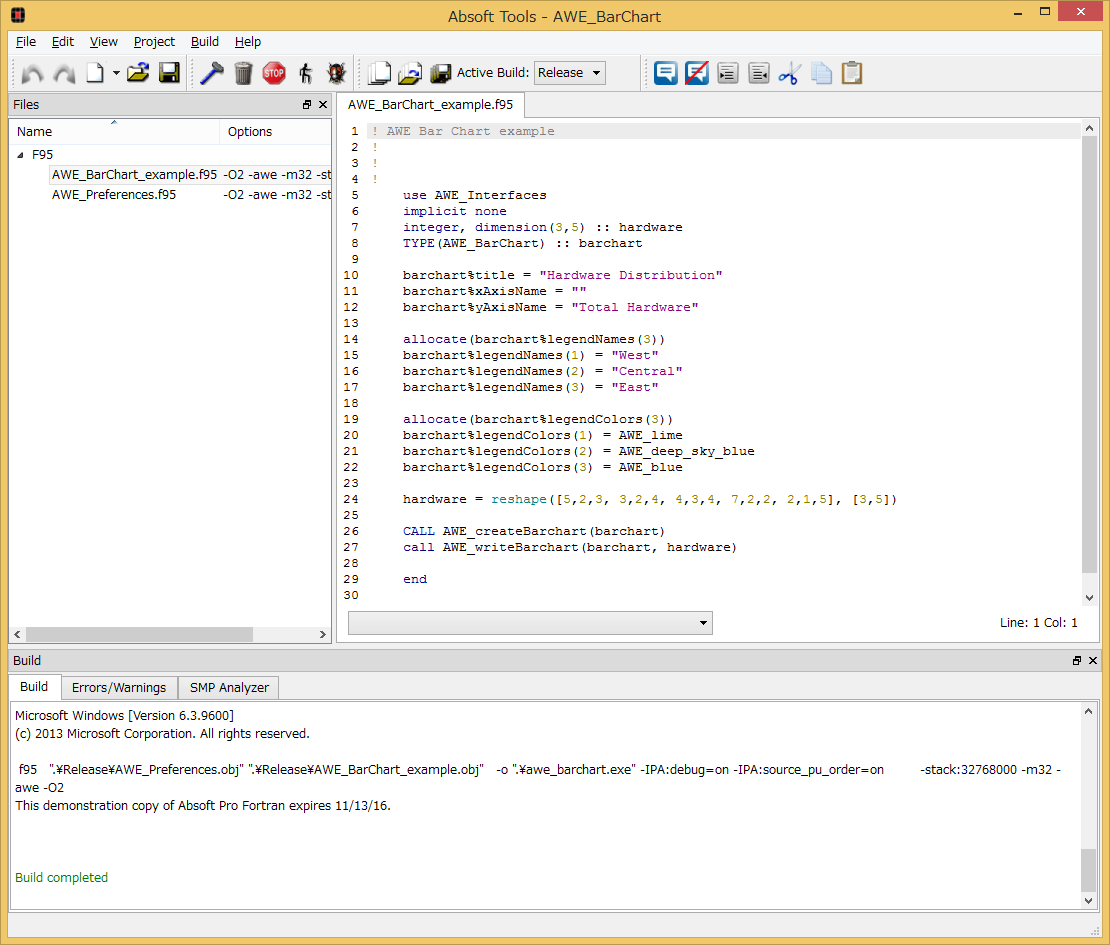Open the procedure navigation combo box below the editor
Viewport: 1110px width, 945px height.
pos(530,623)
